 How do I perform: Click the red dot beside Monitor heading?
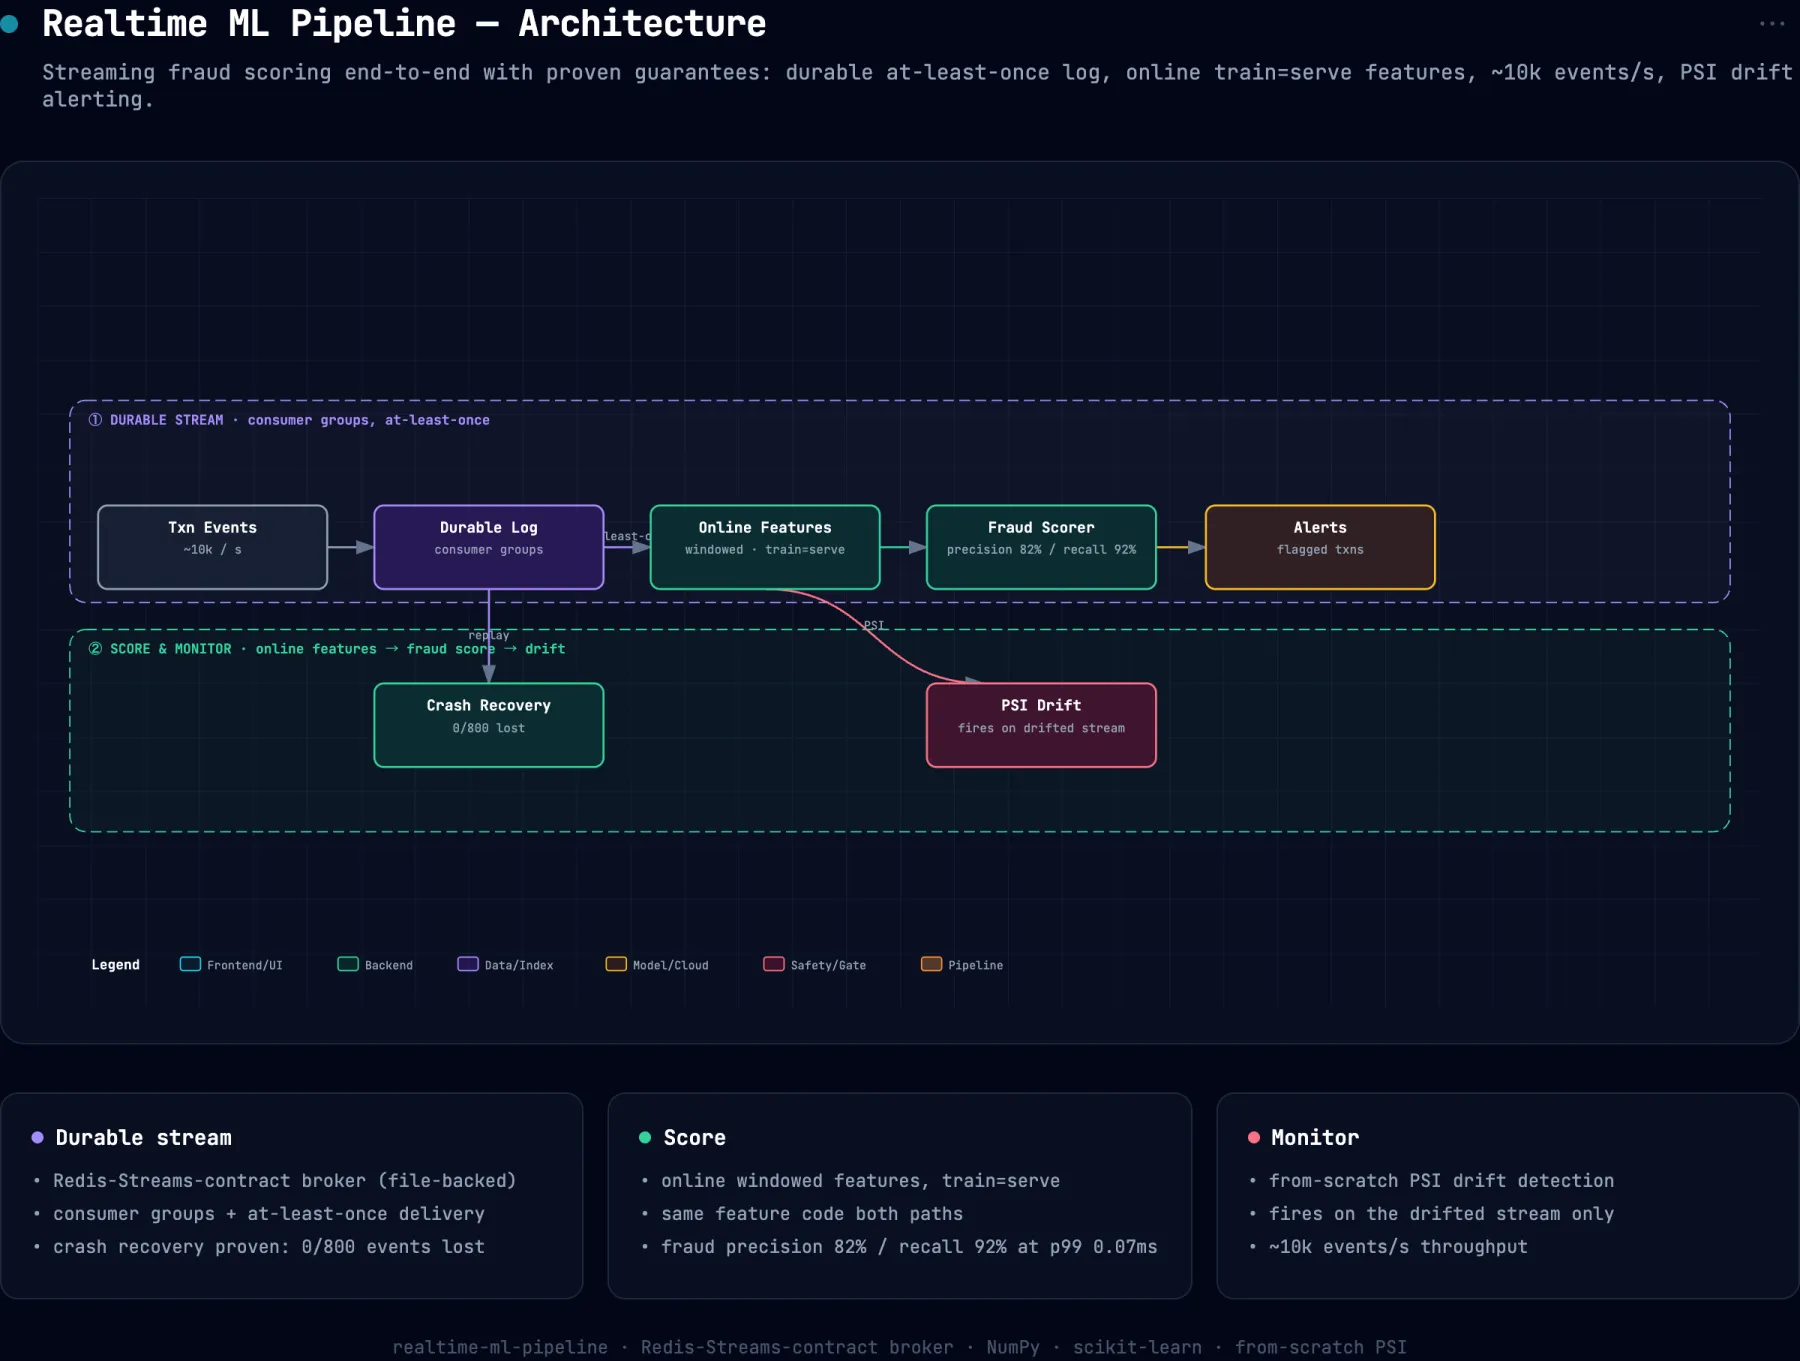point(1253,1137)
